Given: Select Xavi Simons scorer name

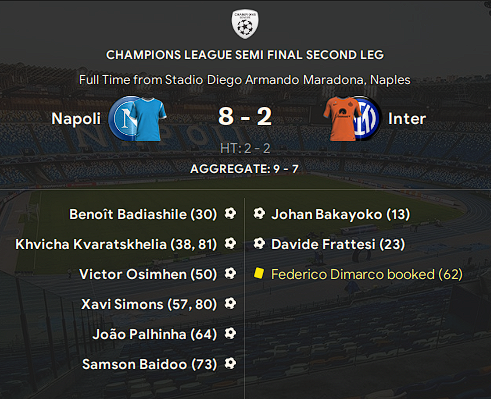Looking at the screenshot, I should (x=122, y=304).
